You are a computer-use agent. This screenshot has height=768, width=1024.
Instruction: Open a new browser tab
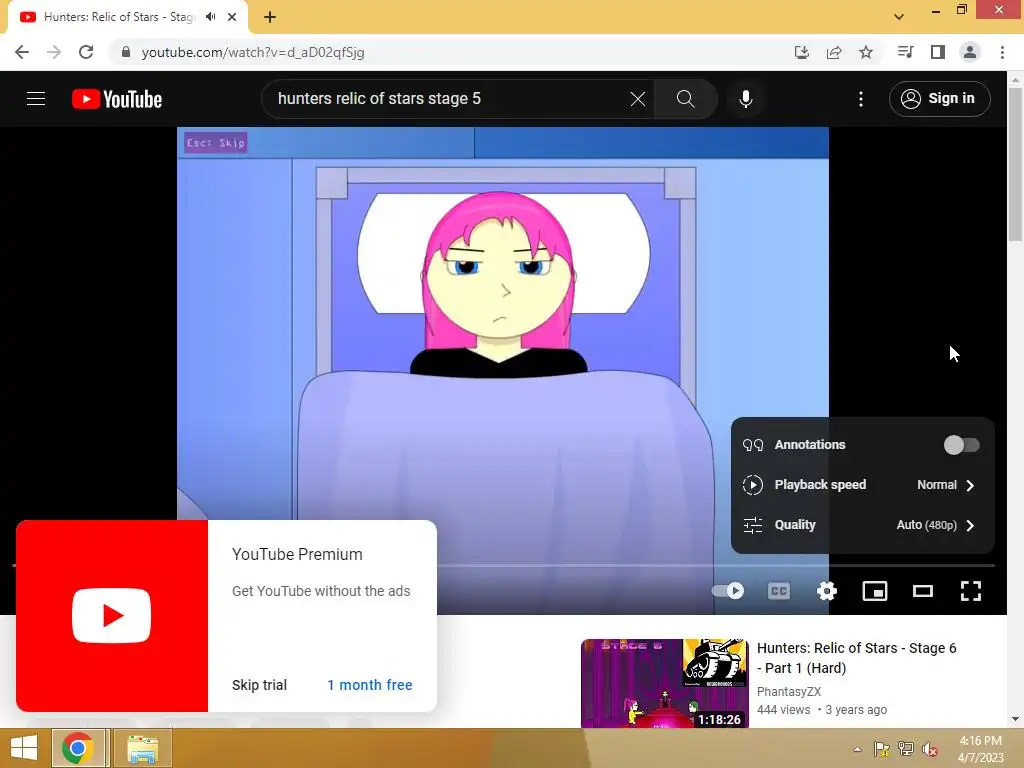(x=270, y=17)
